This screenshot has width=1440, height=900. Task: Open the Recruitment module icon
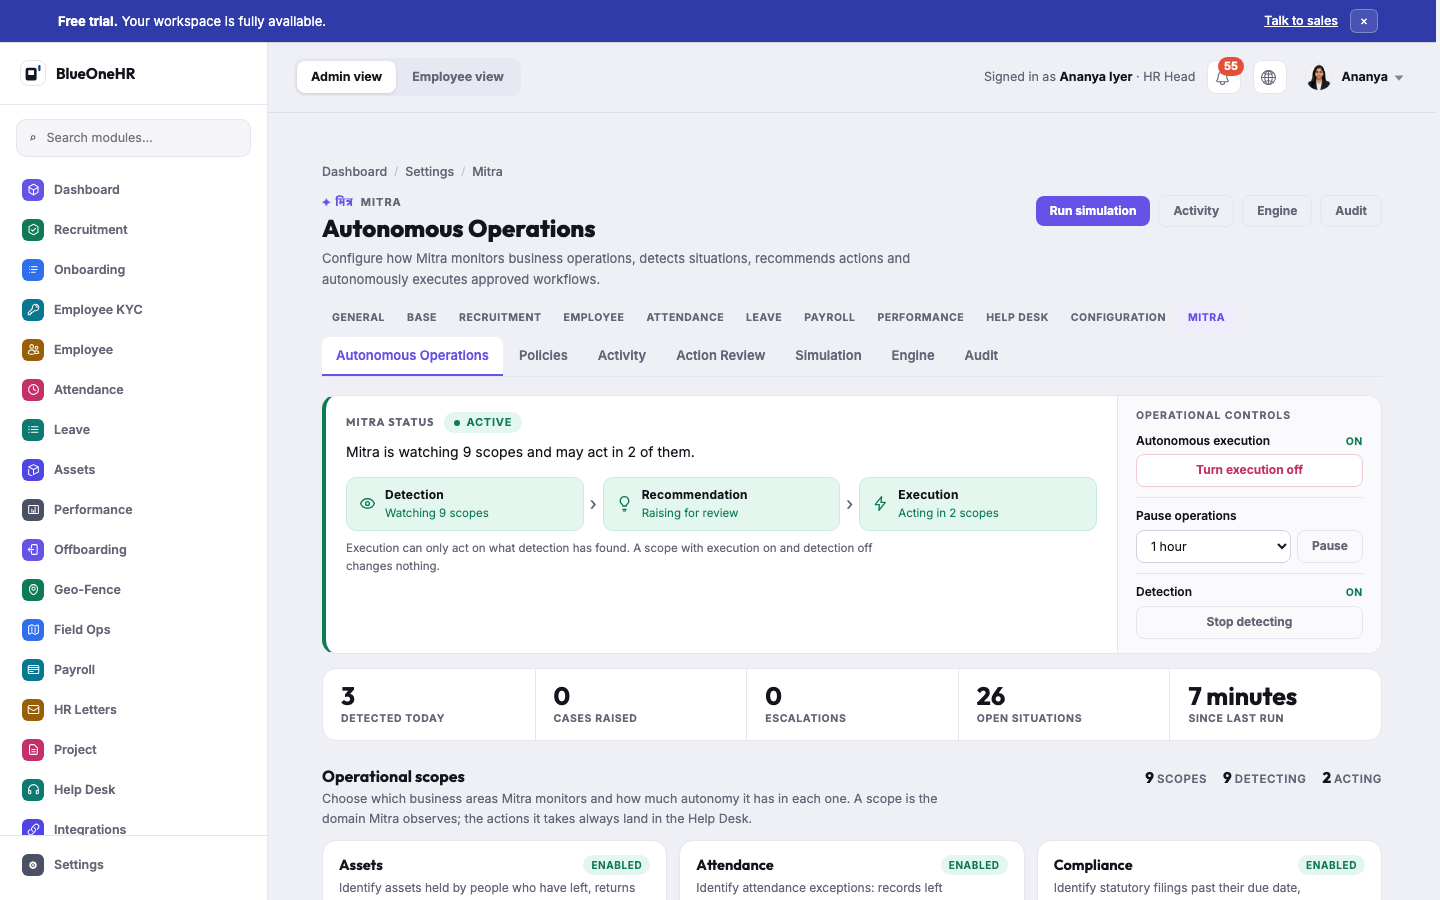[33, 230]
